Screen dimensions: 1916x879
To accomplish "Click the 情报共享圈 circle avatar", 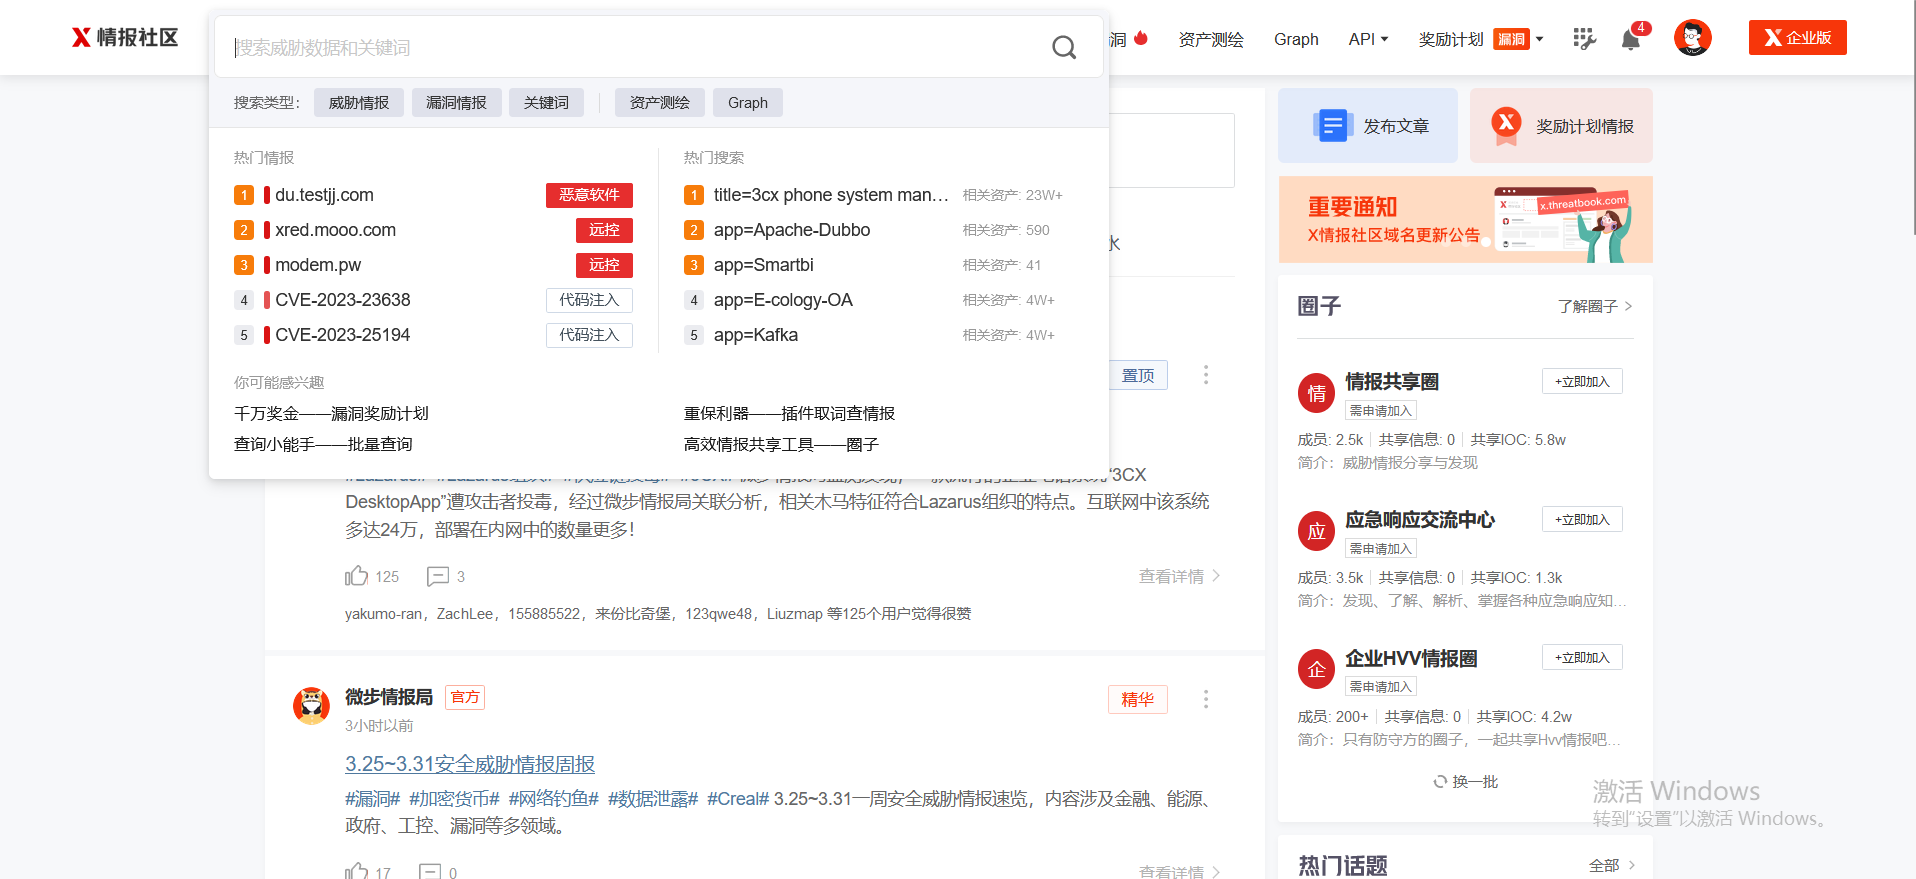I will tap(1316, 393).
